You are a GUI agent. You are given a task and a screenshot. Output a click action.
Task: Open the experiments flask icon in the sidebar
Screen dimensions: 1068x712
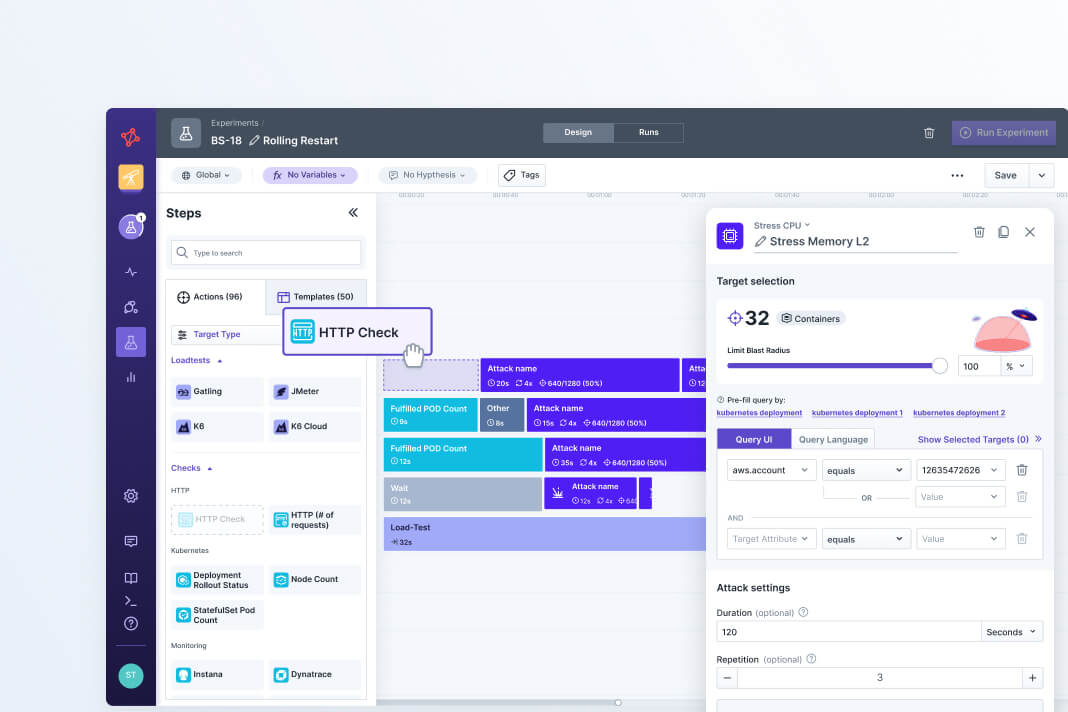[131, 342]
